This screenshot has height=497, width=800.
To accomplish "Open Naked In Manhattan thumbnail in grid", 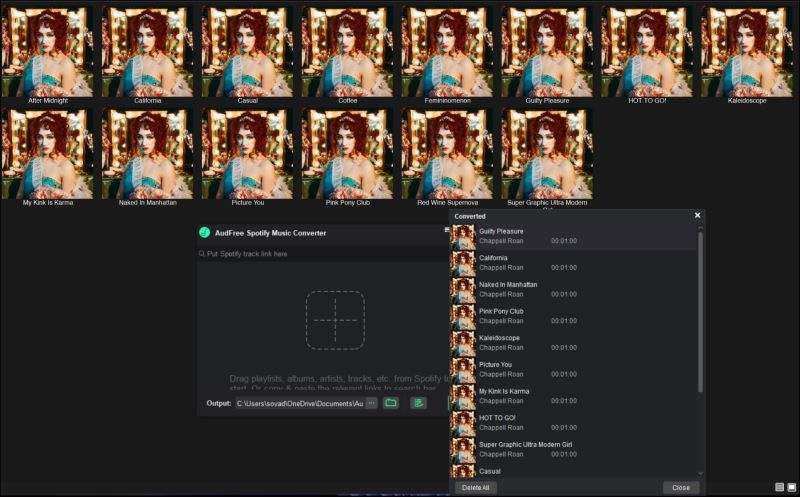I will [147, 154].
